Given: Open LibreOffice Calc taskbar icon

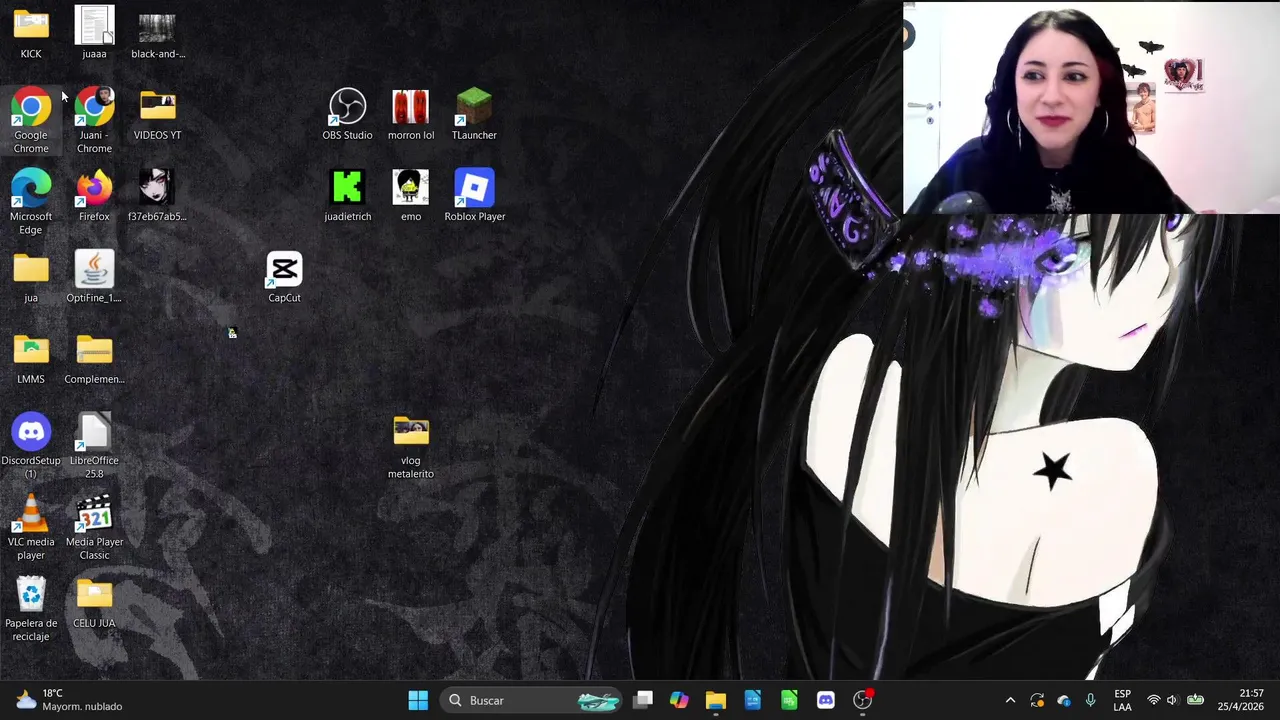Looking at the screenshot, I should (789, 700).
